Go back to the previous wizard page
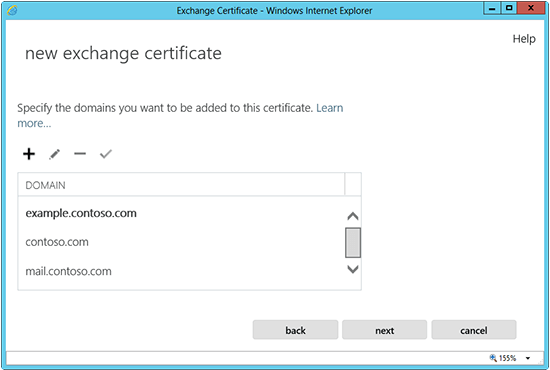Screen dimensions: 550x370 point(295,330)
